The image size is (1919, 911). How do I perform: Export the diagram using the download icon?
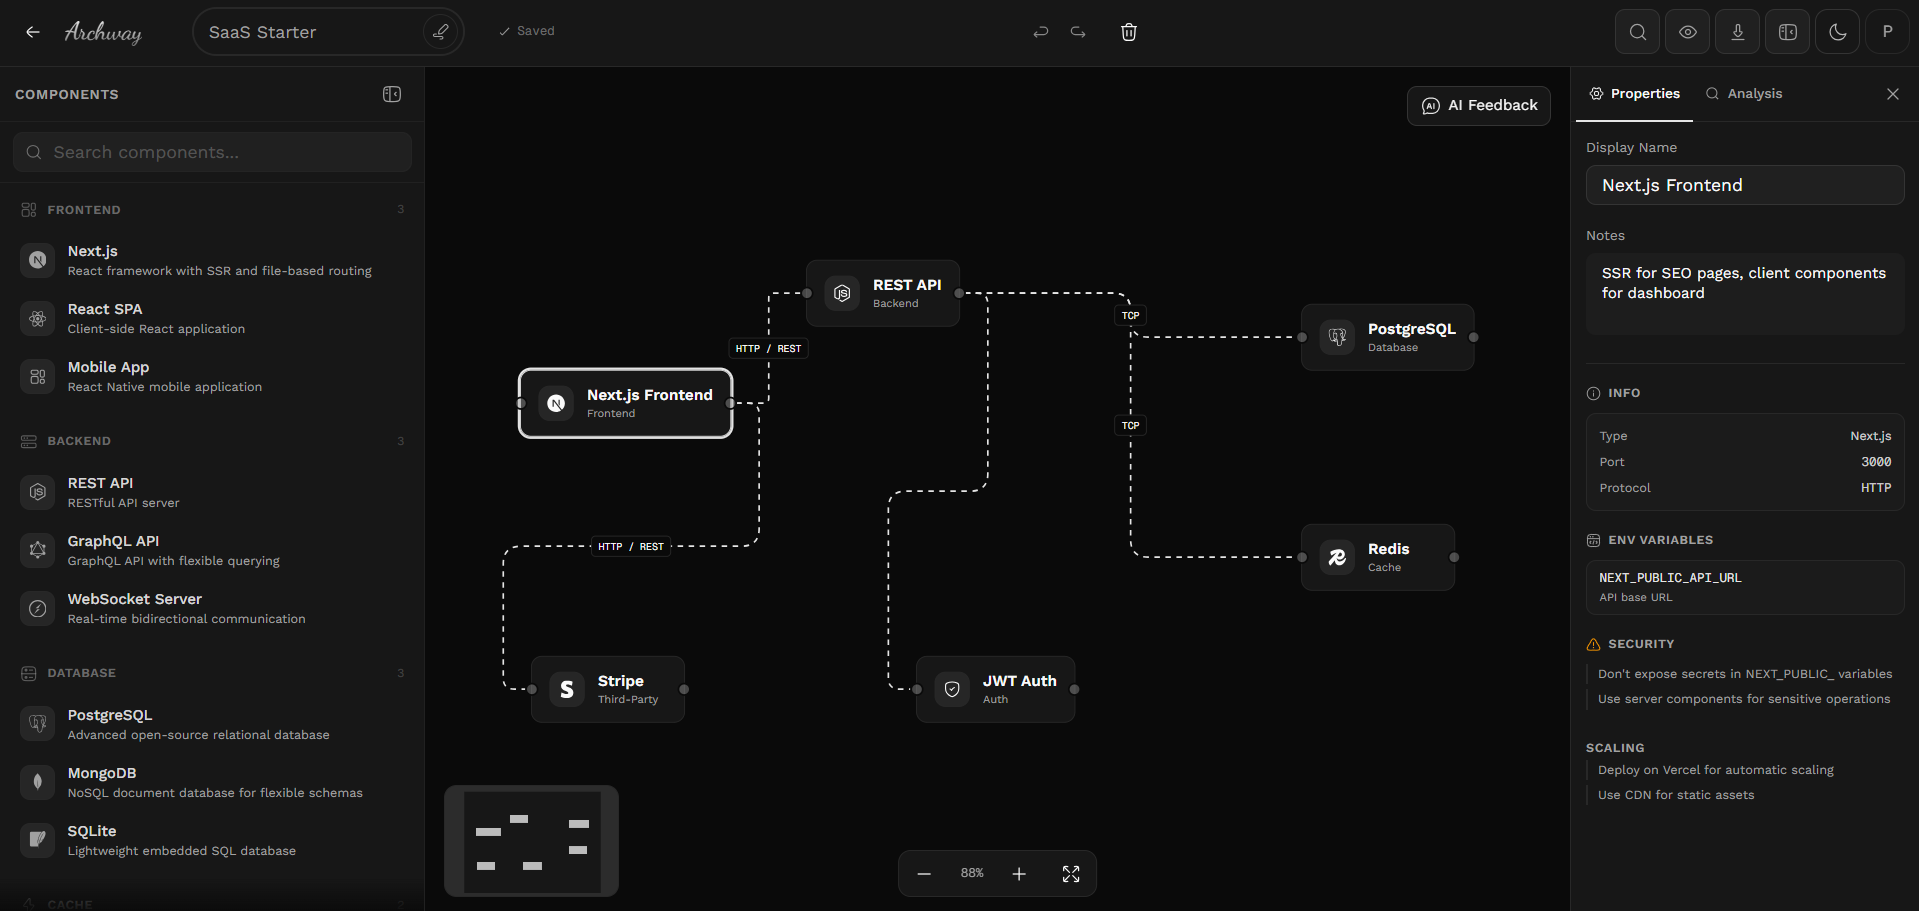(1737, 31)
